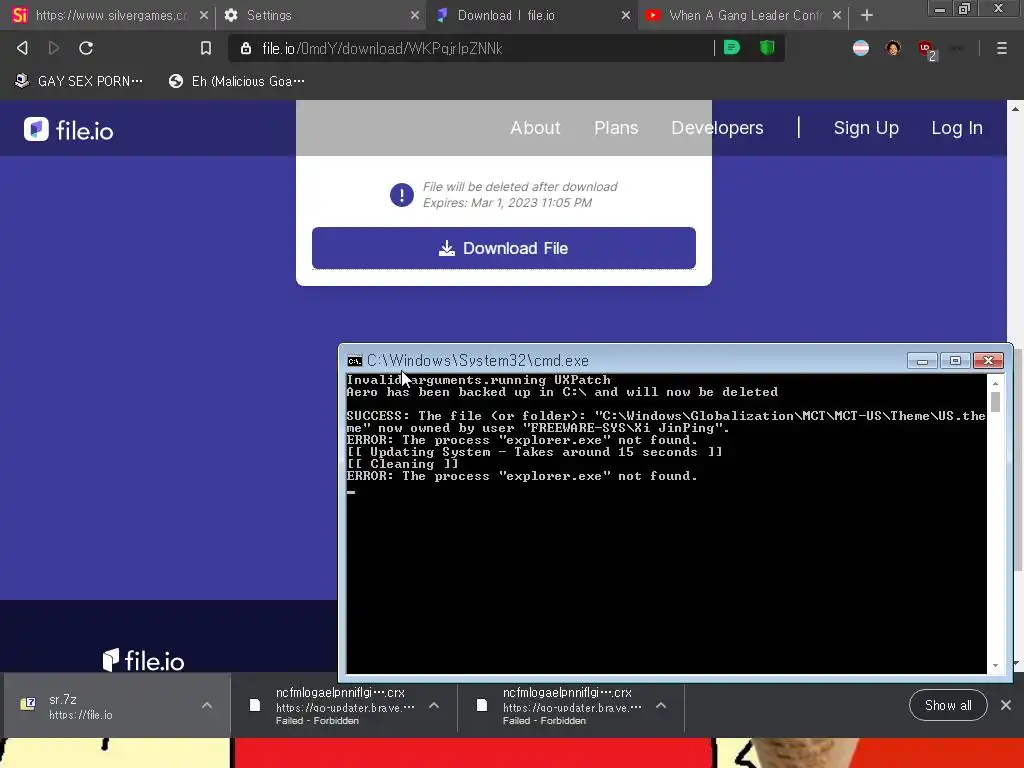Image resolution: width=1024 pixels, height=768 pixels.
Task: Bookmark this page with the bookmark icon
Action: (206, 48)
